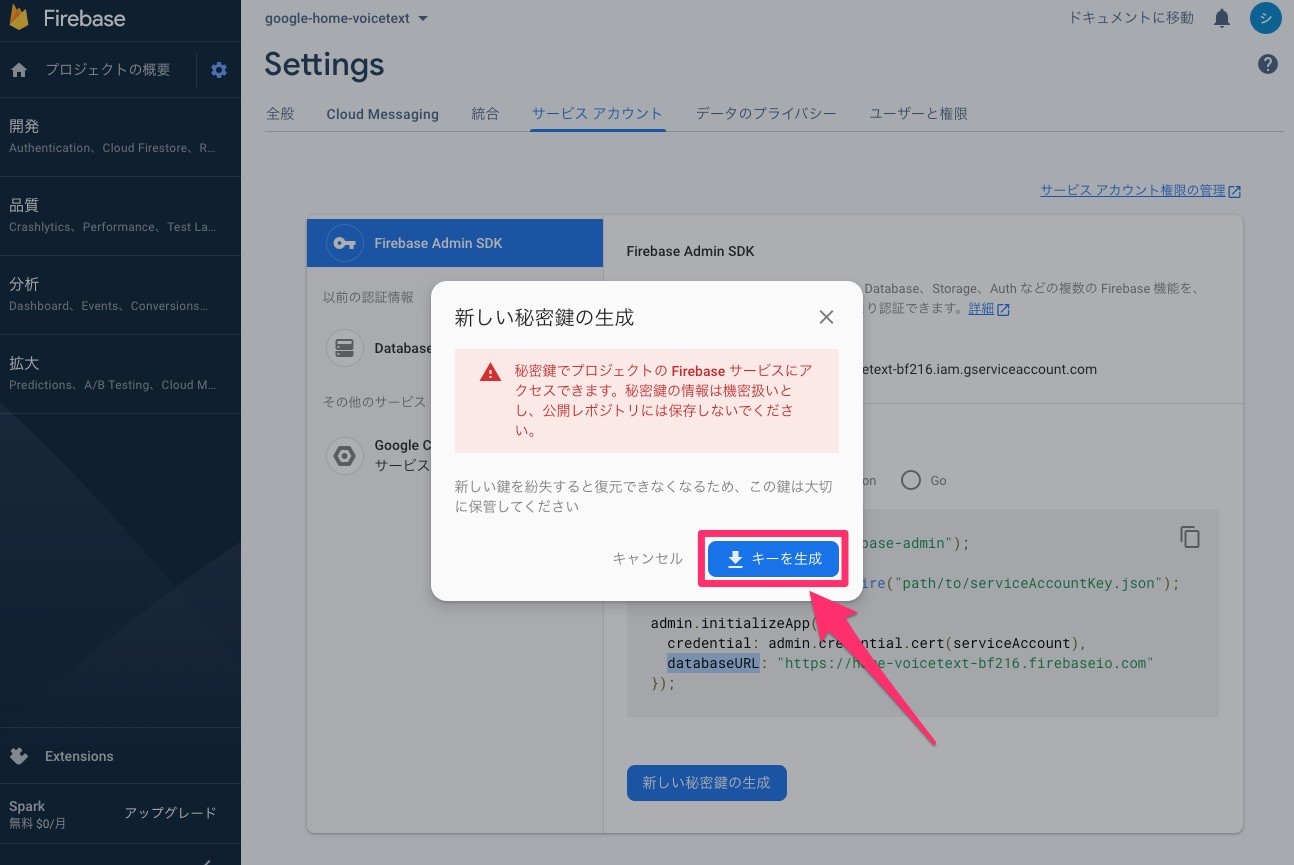Expand the 分析 sidebar section
The width and height of the screenshot is (1294, 865).
click(x=120, y=295)
